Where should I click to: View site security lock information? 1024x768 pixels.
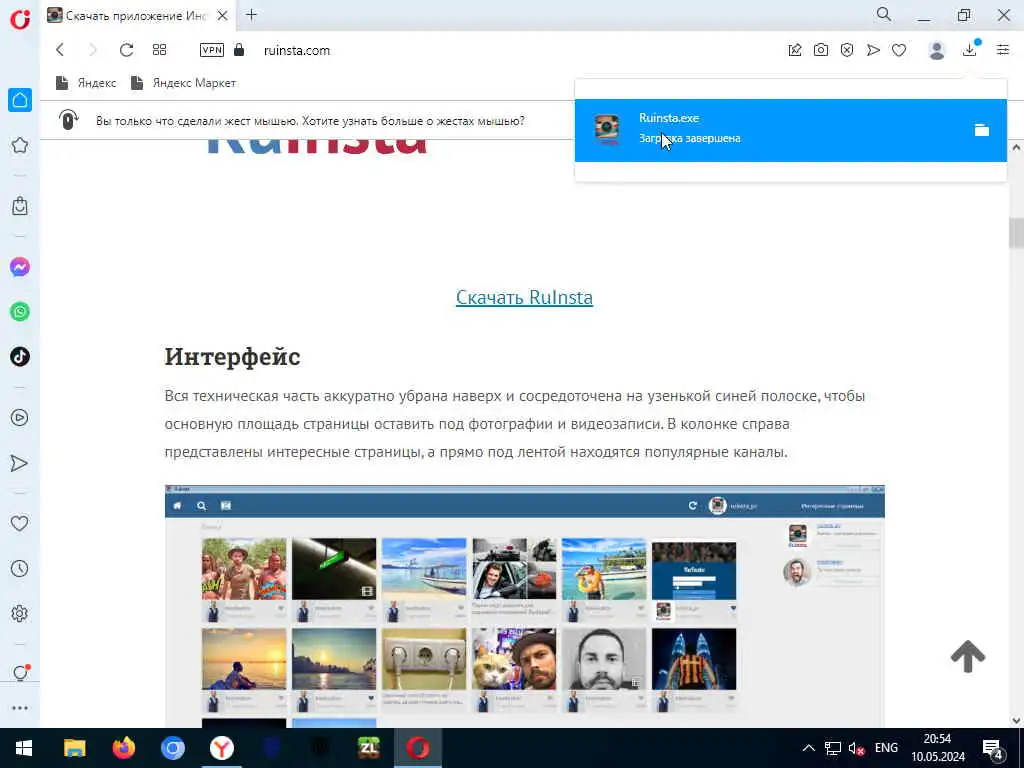tap(239, 50)
